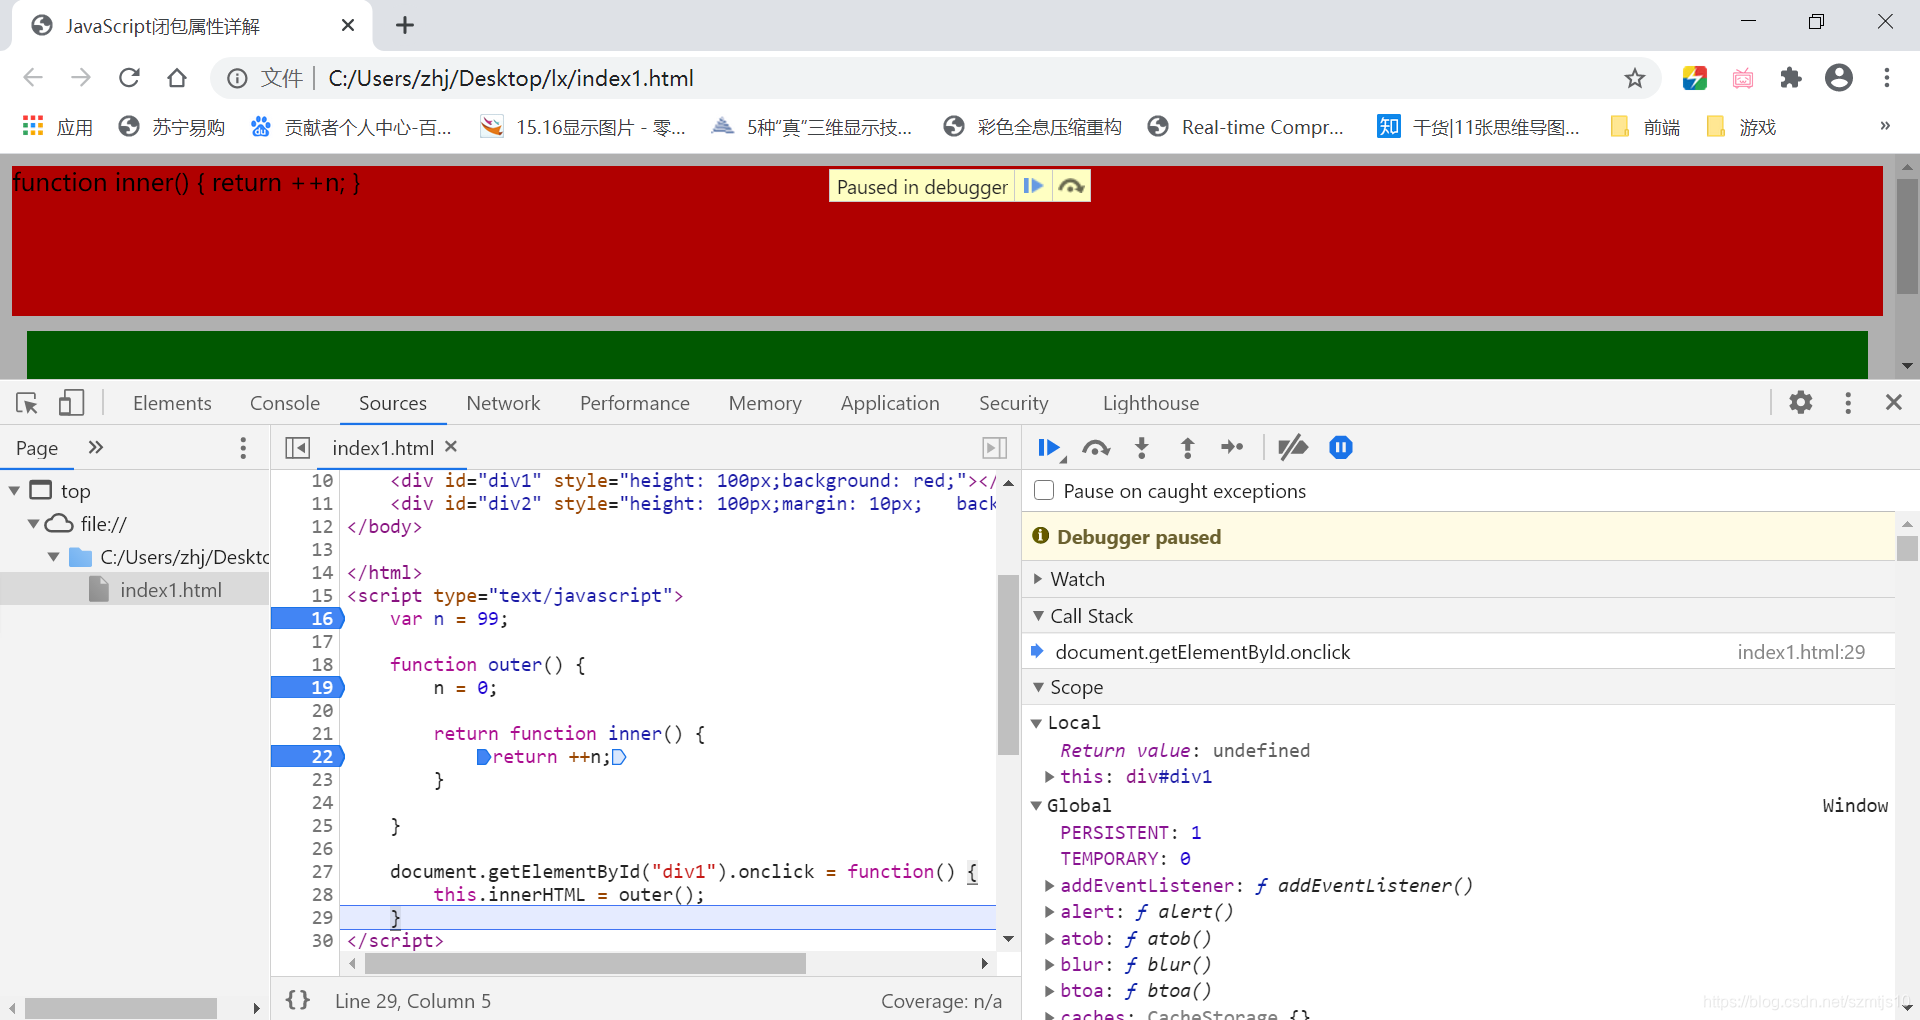Collapse the Global scope group
This screenshot has height=1020, width=1920.
(1036, 806)
